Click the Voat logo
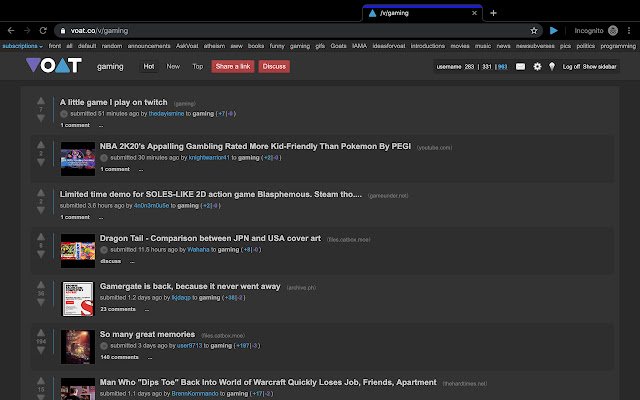This screenshot has height=400, width=640. pos(54,65)
